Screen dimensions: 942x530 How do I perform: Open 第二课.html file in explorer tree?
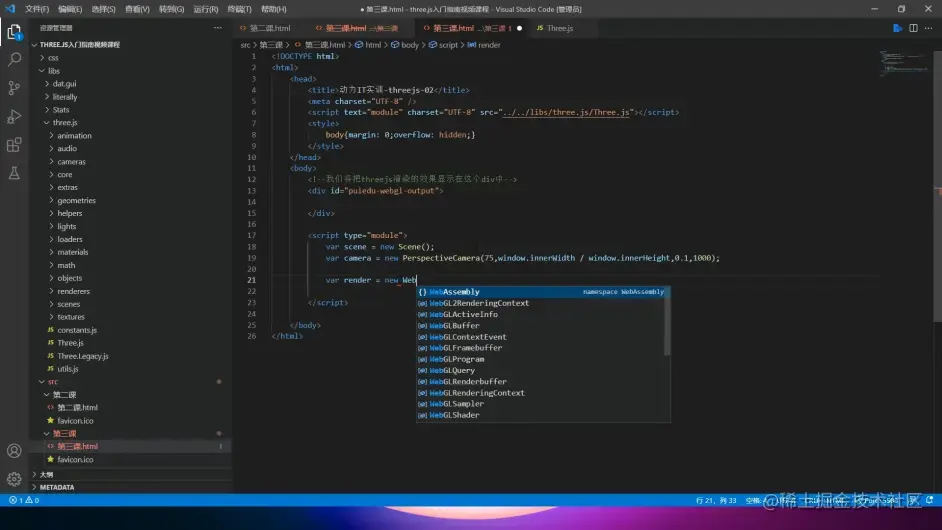[77, 407]
